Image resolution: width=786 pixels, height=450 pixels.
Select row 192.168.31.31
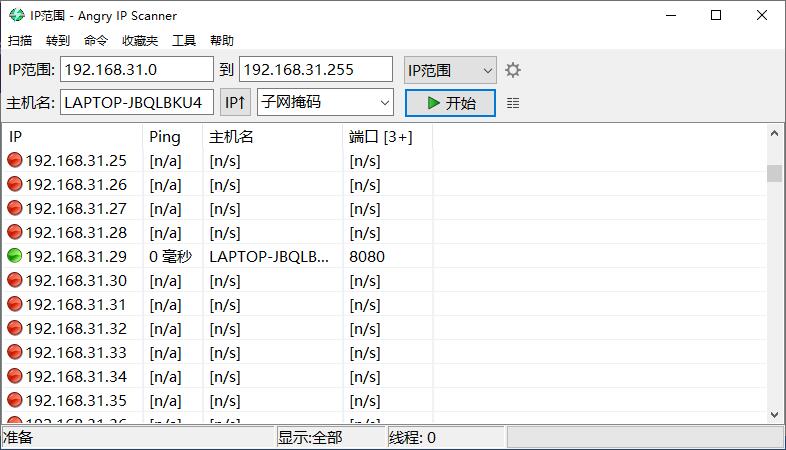(x=384, y=304)
